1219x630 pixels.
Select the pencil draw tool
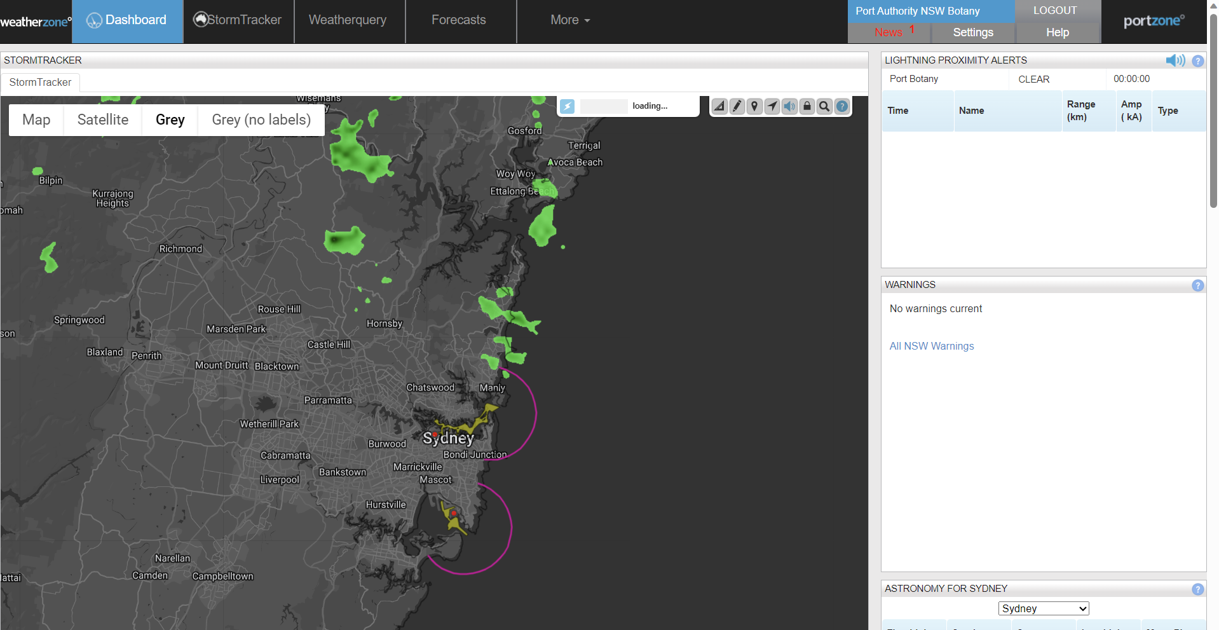click(737, 106)
